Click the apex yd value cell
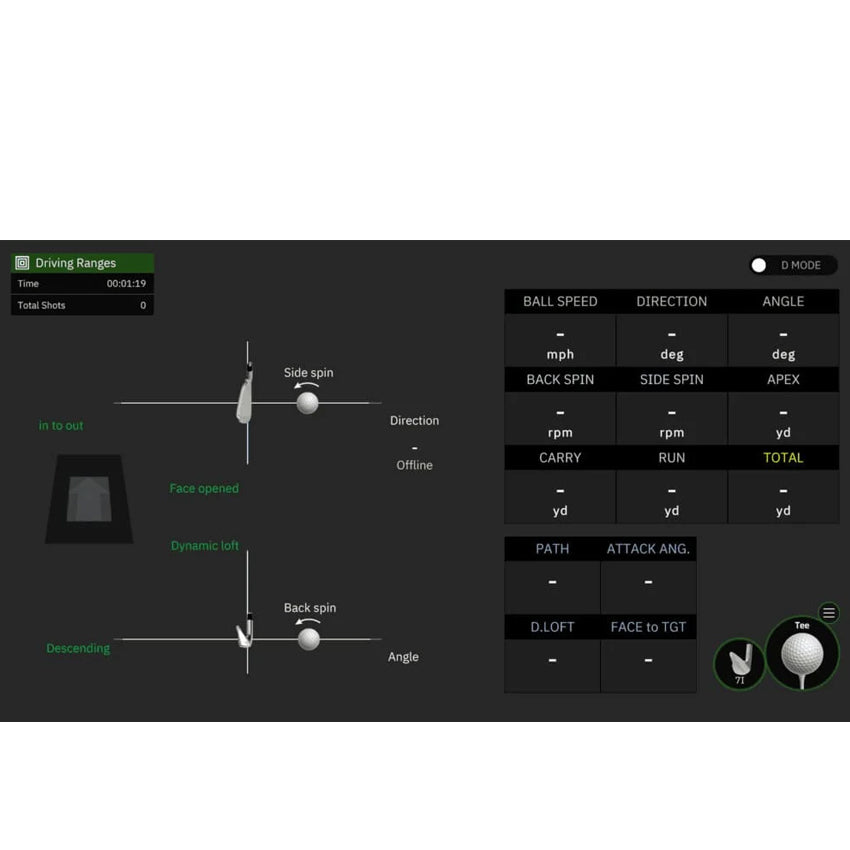 [x=783, y=419]
